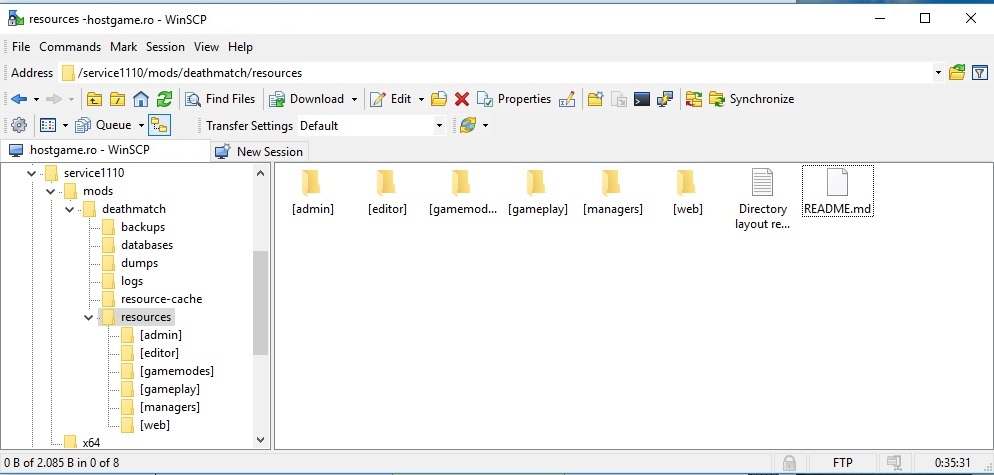994x475 pixels.
Task: Open the Edit options dropdown arrow
Action: click(x=421, y=100)
